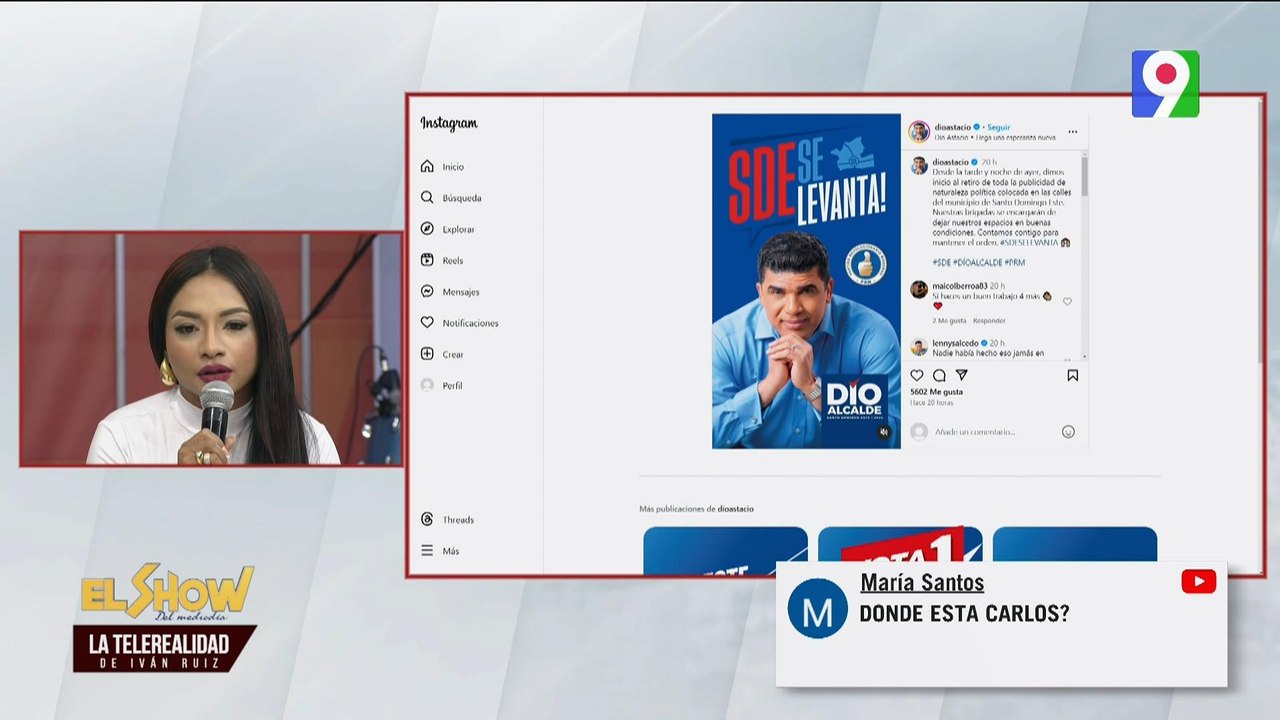Open the #SDE hashtag
The image size is (1280, 720).
click(x=941, y=262)
